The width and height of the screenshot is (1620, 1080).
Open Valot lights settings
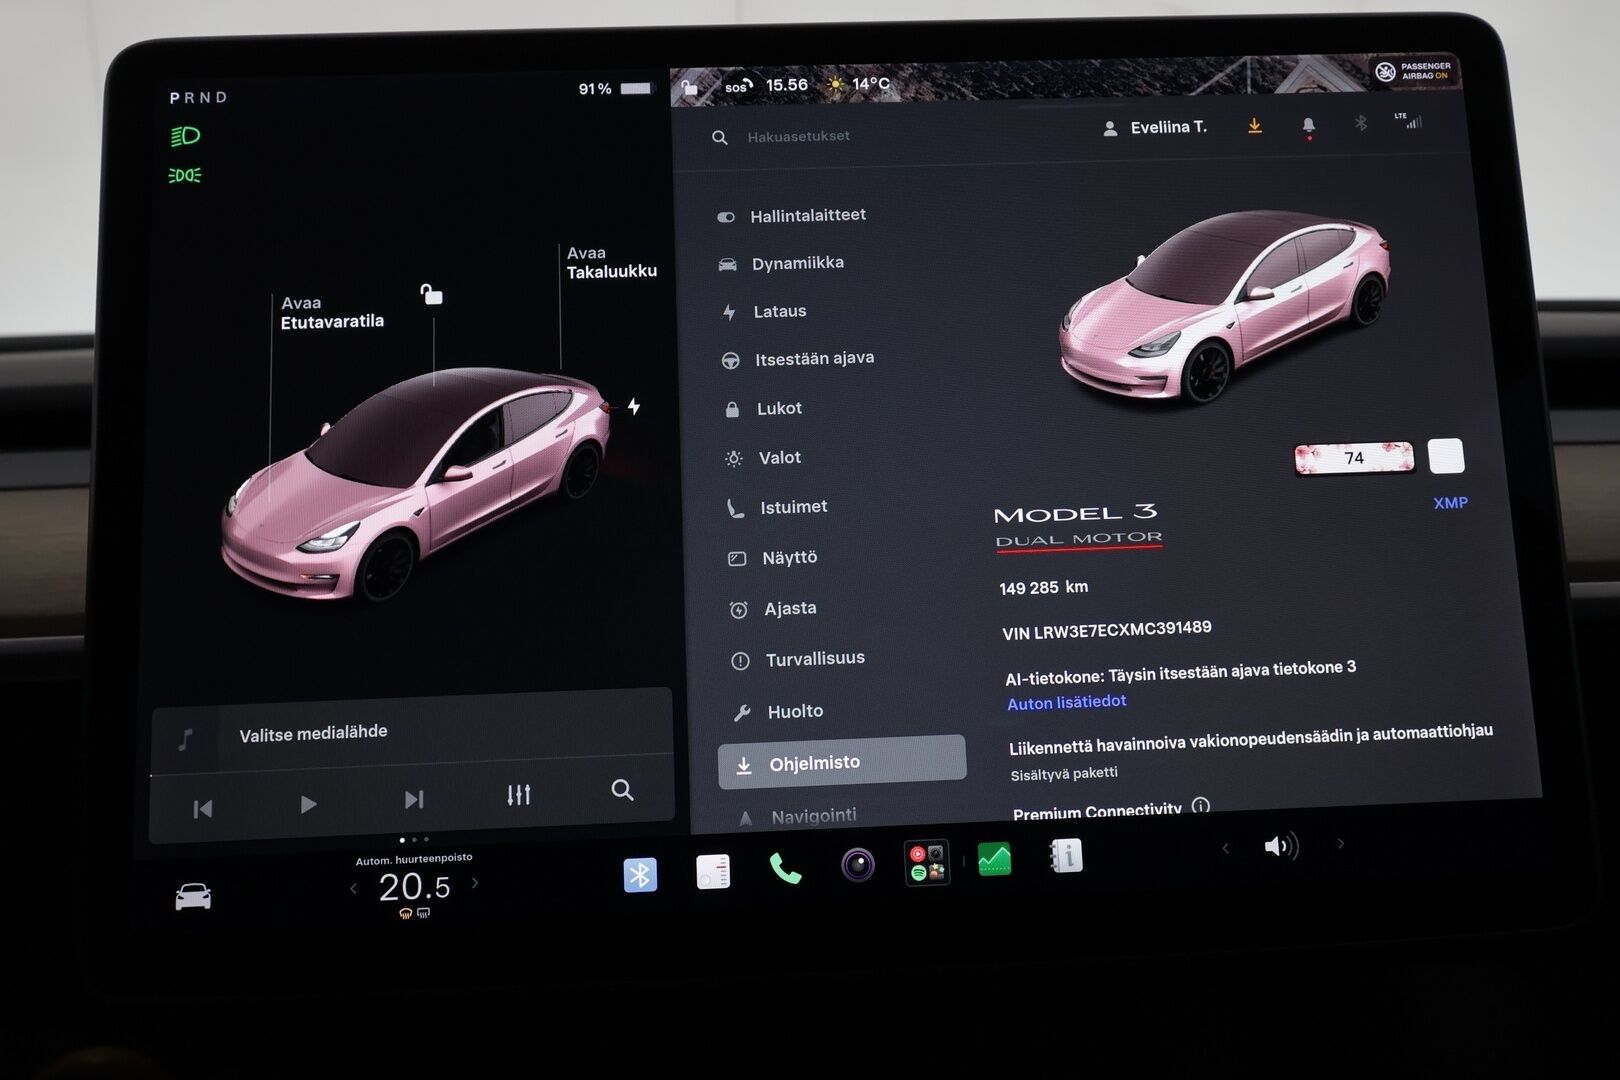(x=764, y=458)
